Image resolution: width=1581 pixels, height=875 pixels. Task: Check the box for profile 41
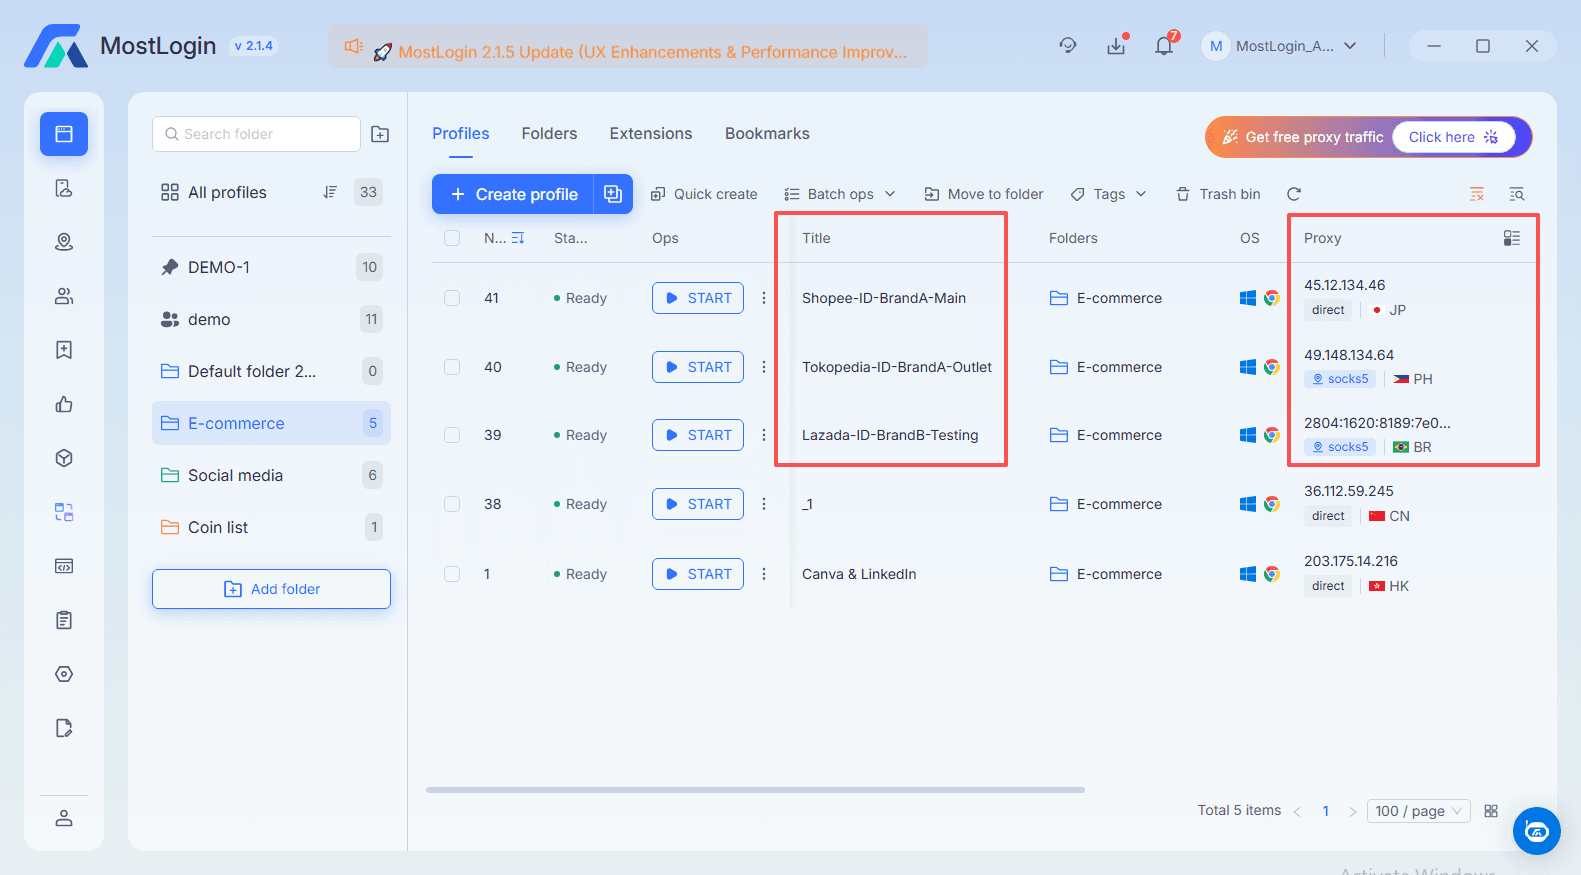pos(452,298)
